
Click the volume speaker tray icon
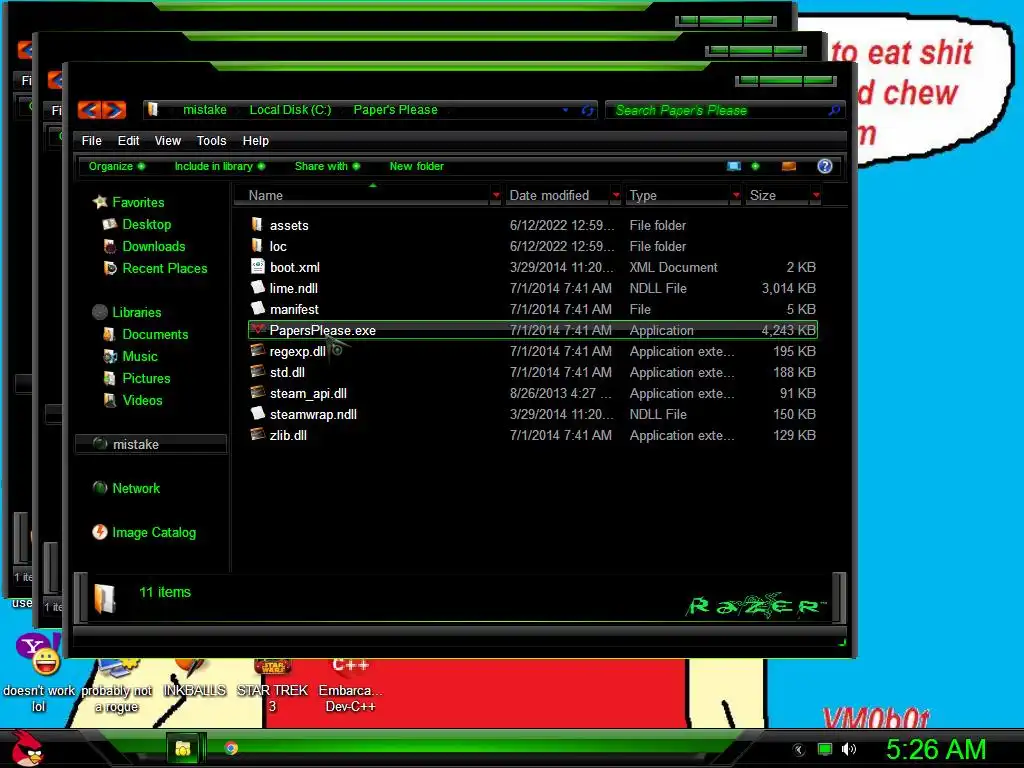849,749
